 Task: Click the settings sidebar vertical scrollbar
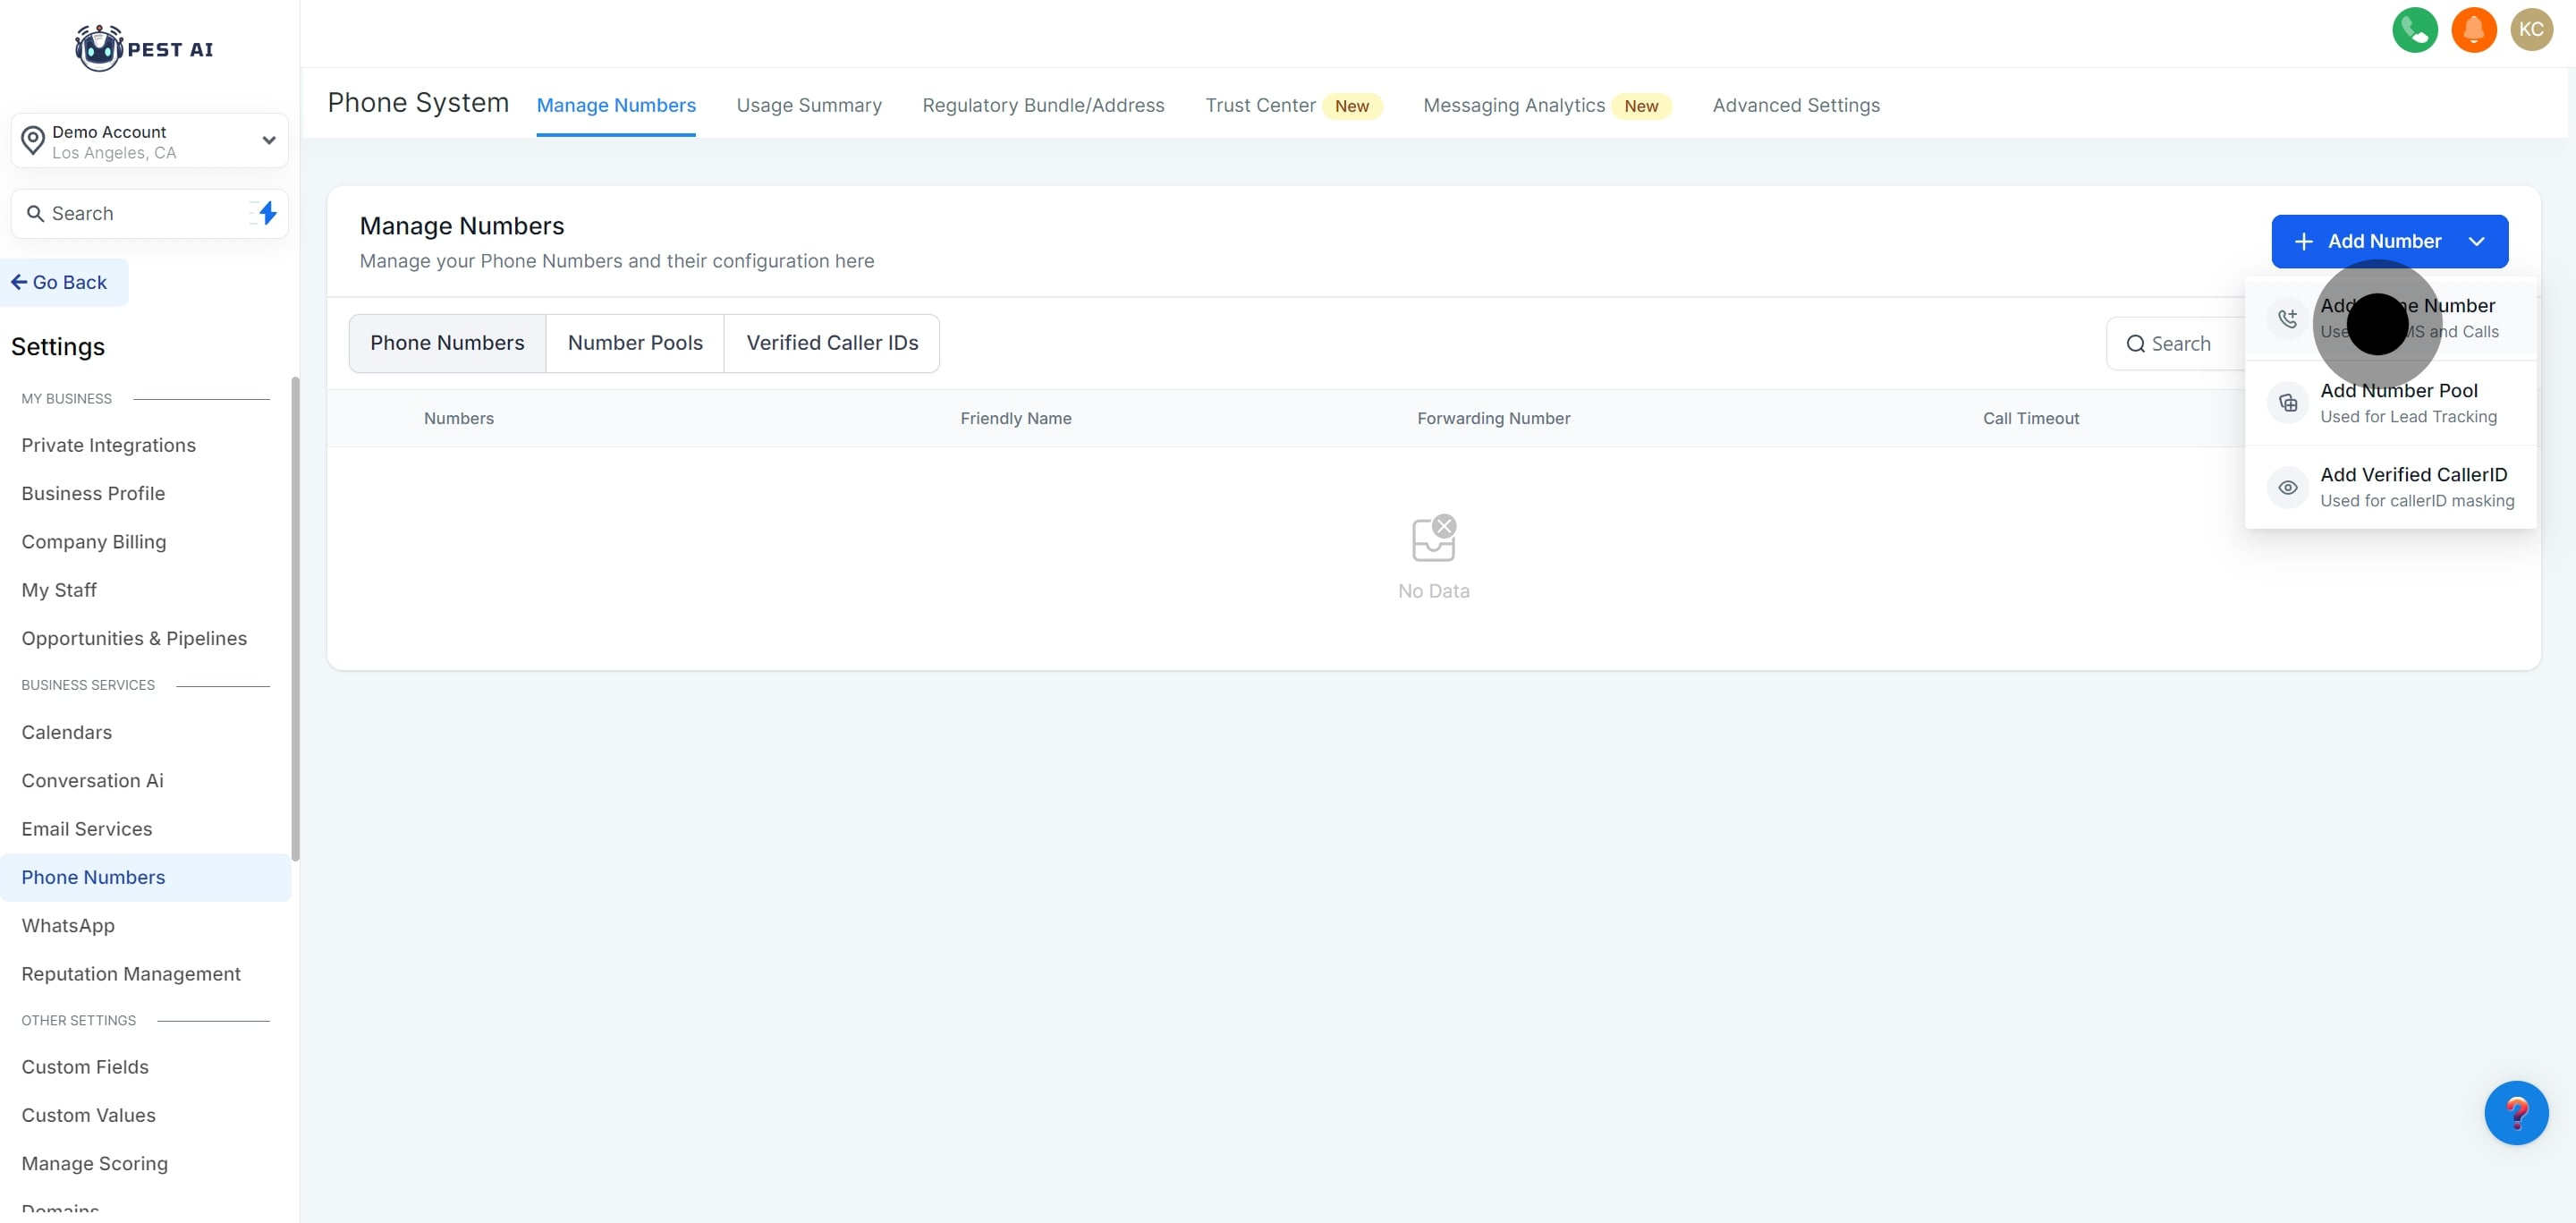click(x=295, y=619)
